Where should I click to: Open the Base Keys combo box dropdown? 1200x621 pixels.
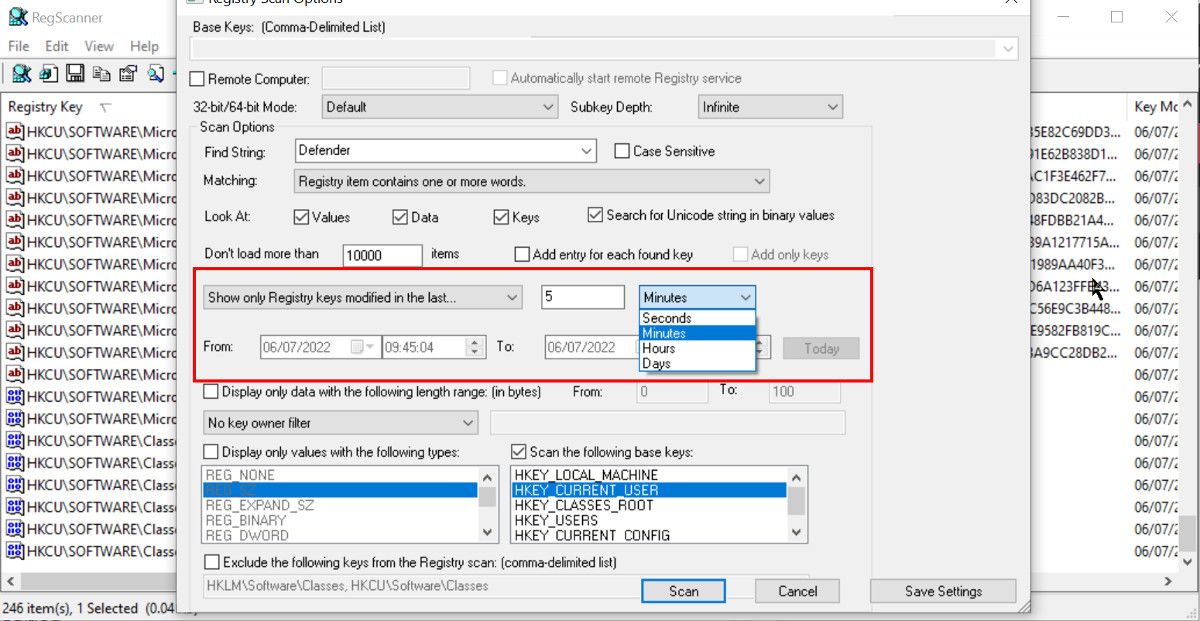pos(1007,48)
